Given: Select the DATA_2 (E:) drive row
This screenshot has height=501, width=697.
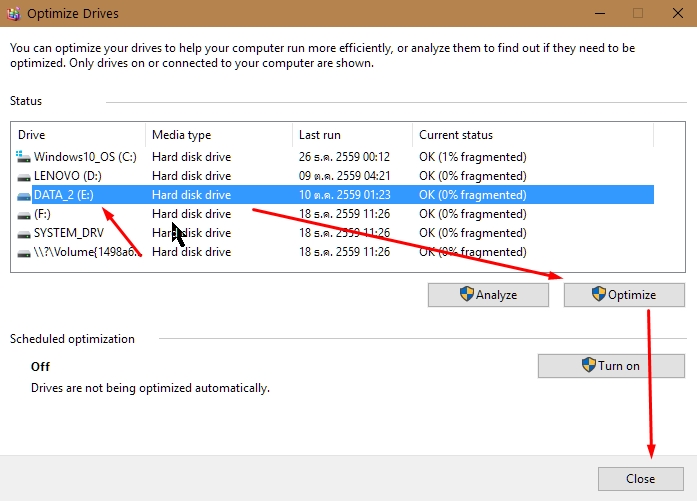Looking at the screenshot, I should (333, 195).
